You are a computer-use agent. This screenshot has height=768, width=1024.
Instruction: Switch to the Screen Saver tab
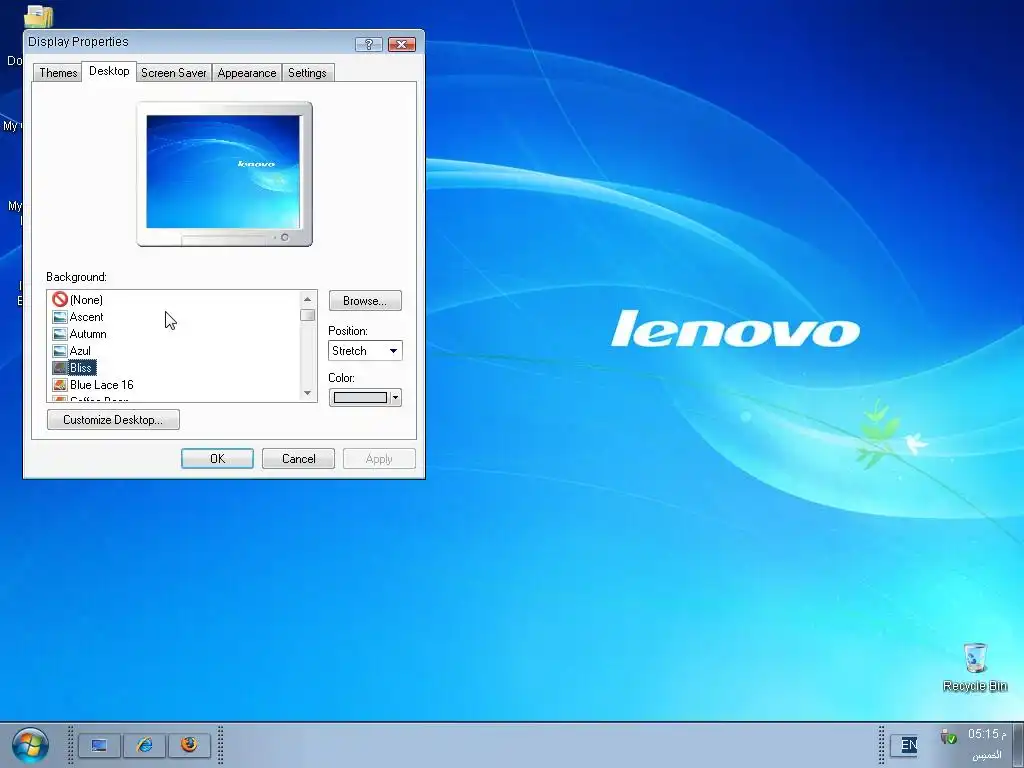[x=174, y=72]
